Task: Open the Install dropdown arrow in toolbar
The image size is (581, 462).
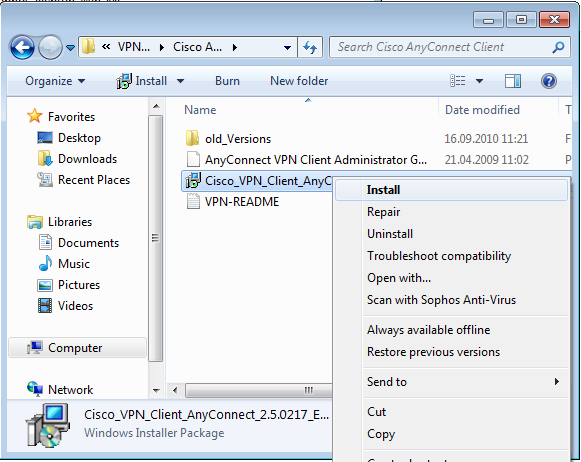Action: 180,81
